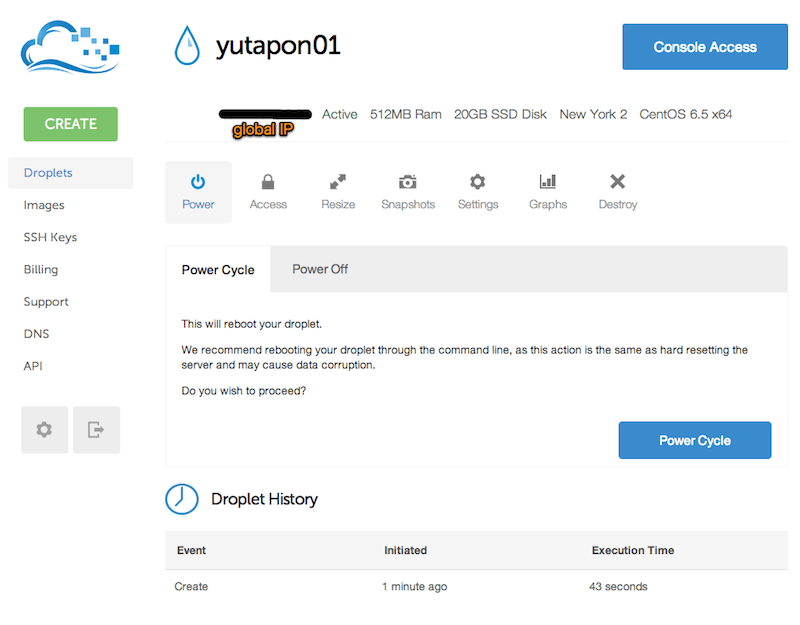Click the '1 minute ago' cell
Screen dimensions: 800x625
pyautogui.click(x=414, y=587)
